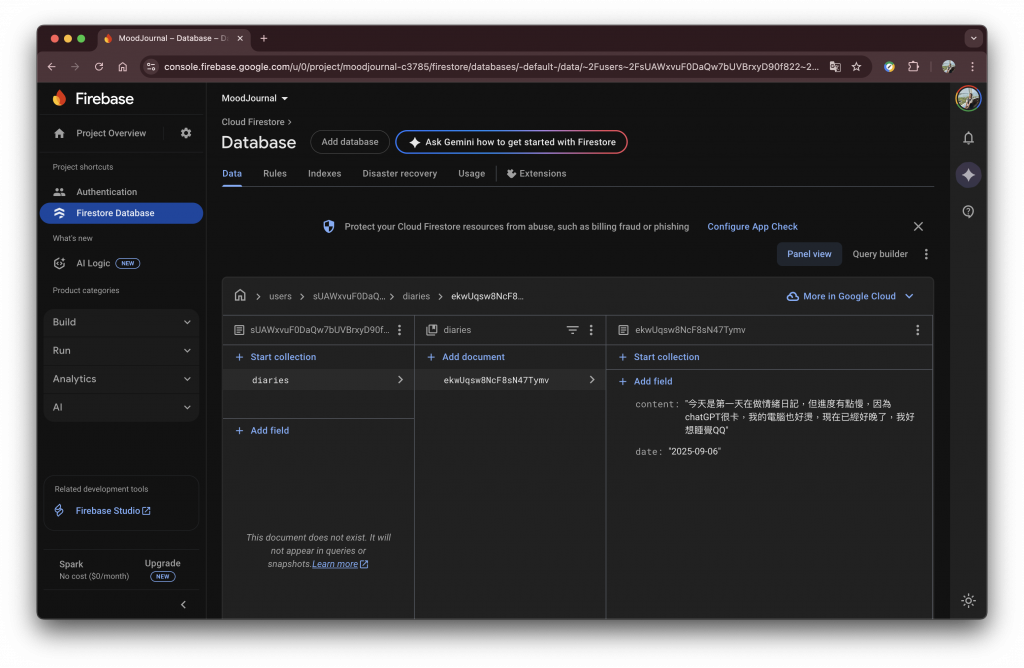Click the Firebase flame logo
This screenshot has height=668, width=1024.
[x=59, y=98]
